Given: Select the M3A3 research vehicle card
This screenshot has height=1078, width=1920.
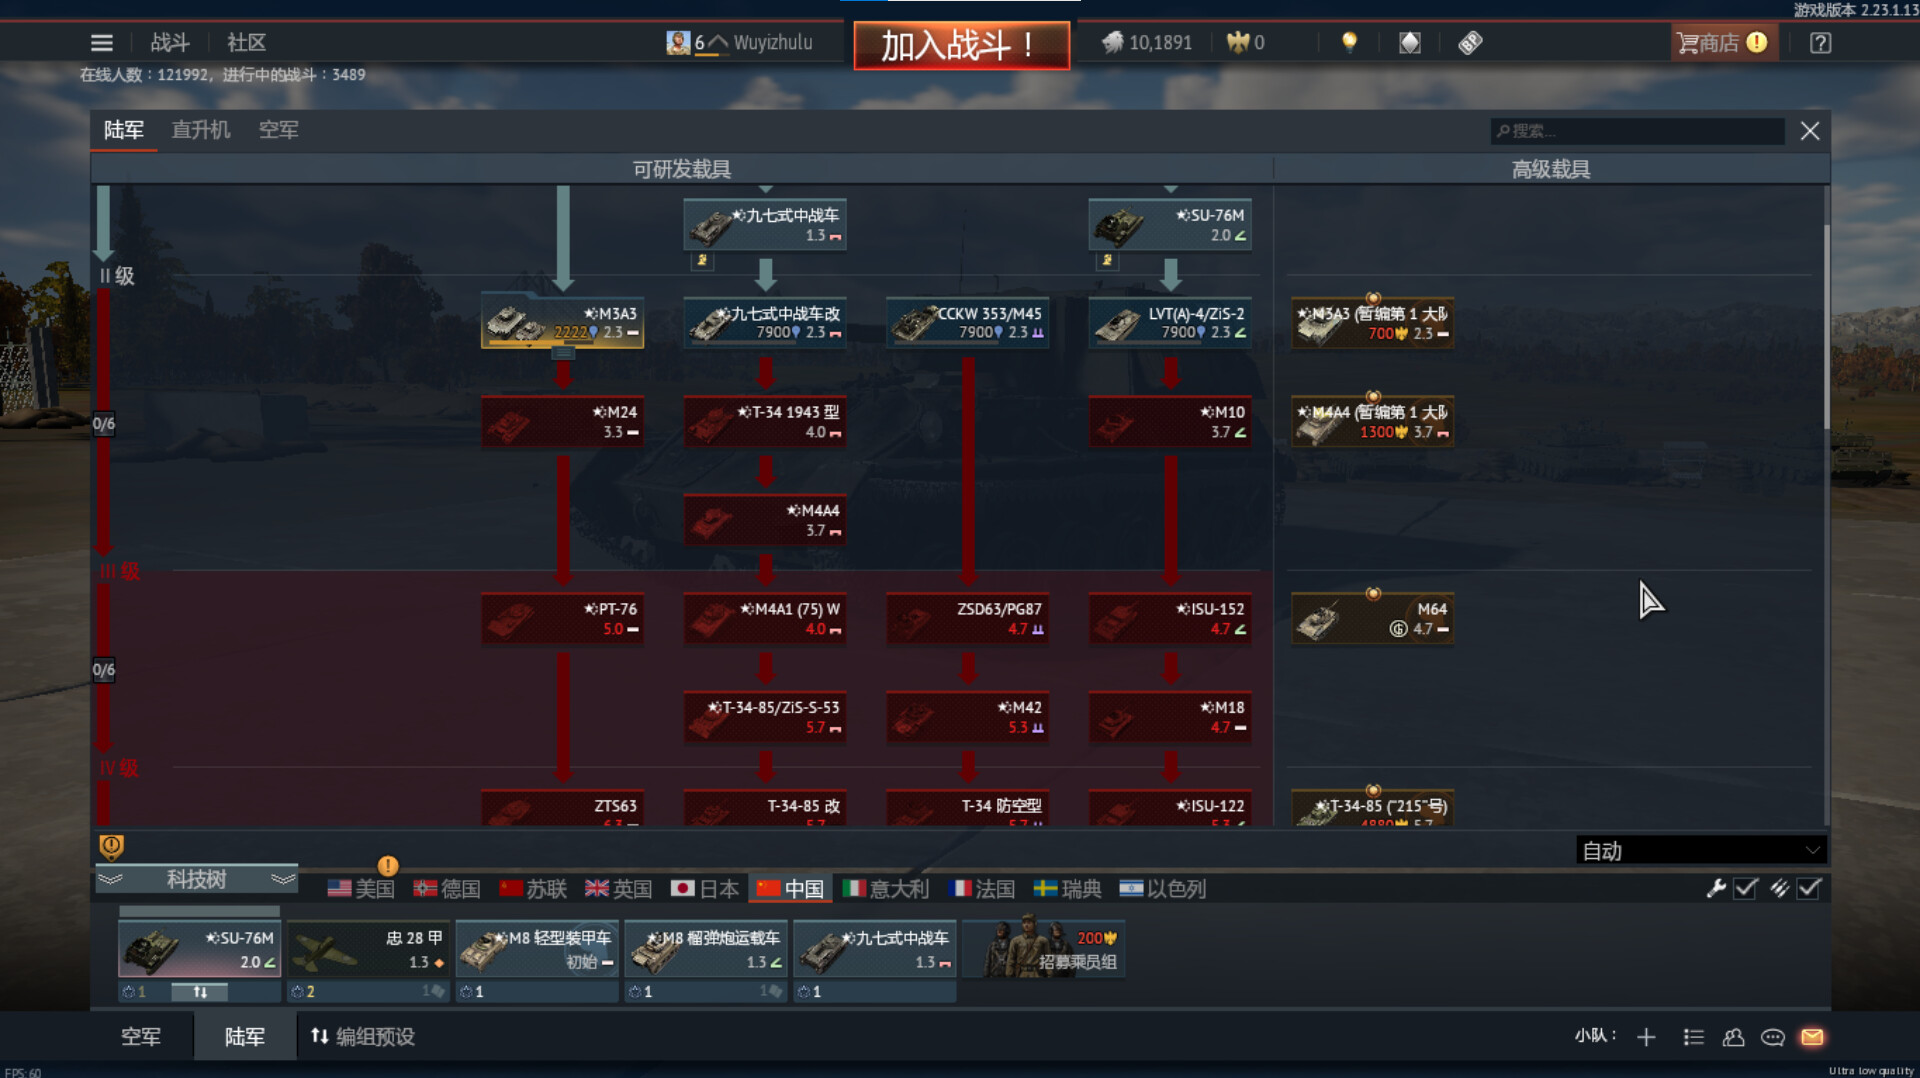Looking at the screenshot, I should click(562, 322).
